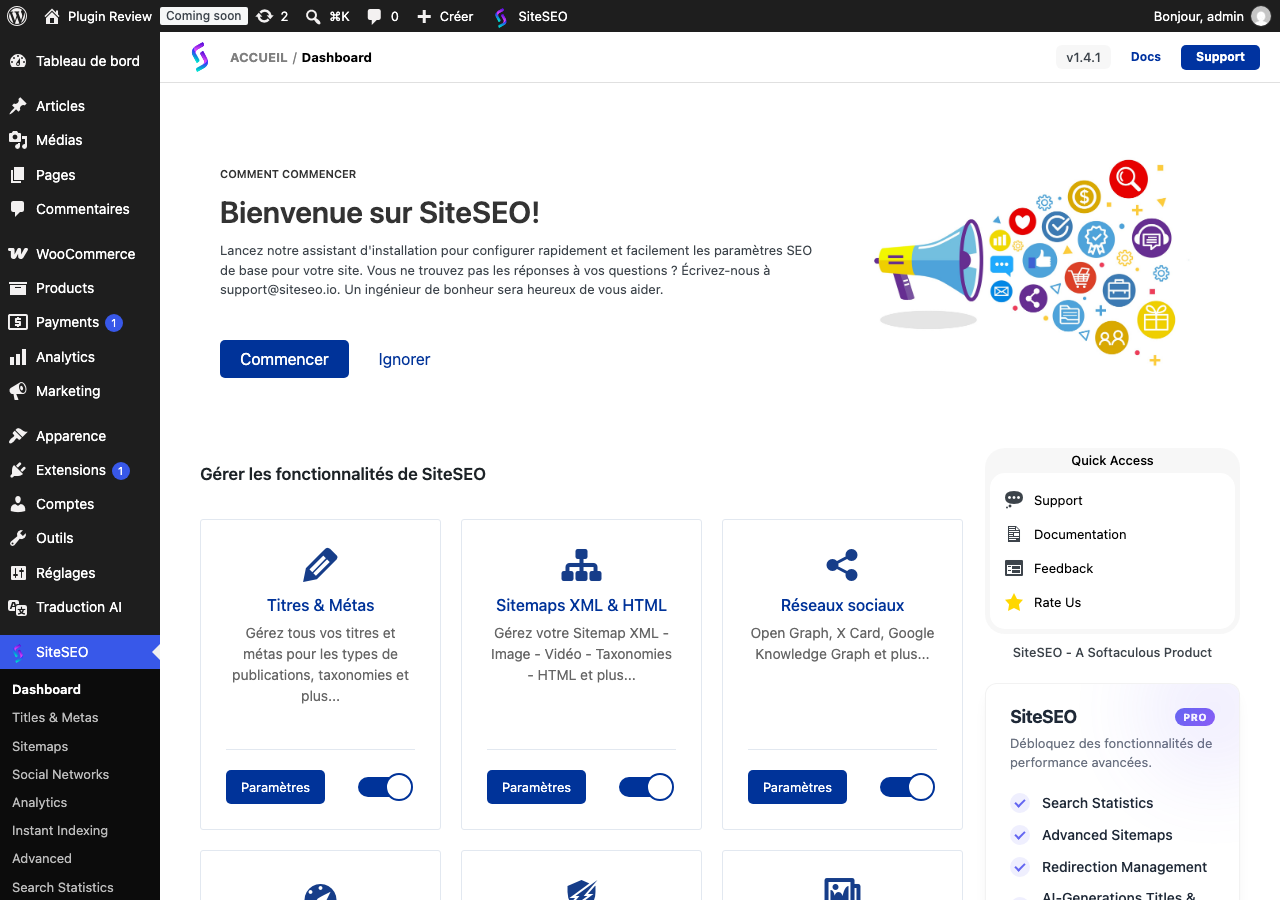The width and height of the screenshot is (1280, 900).
Task: Click the Products box icon
Action: point(18,288)
